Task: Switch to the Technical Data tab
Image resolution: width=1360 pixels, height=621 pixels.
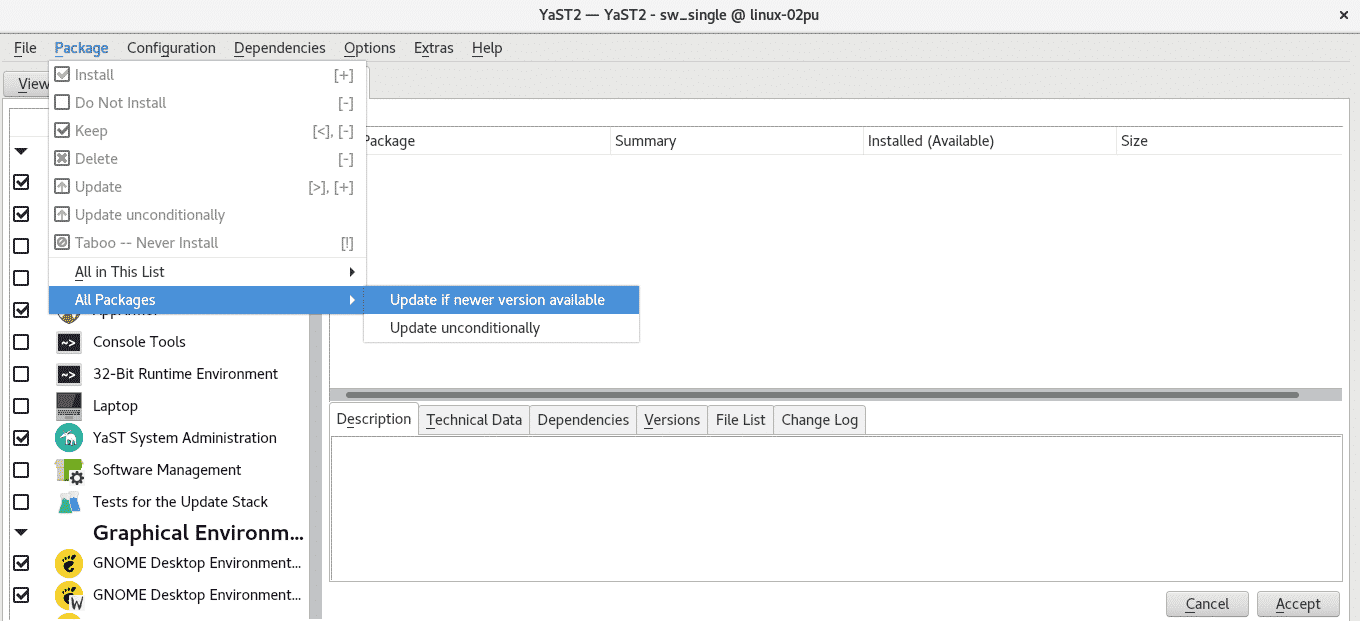Action: (x=474, y=420)
